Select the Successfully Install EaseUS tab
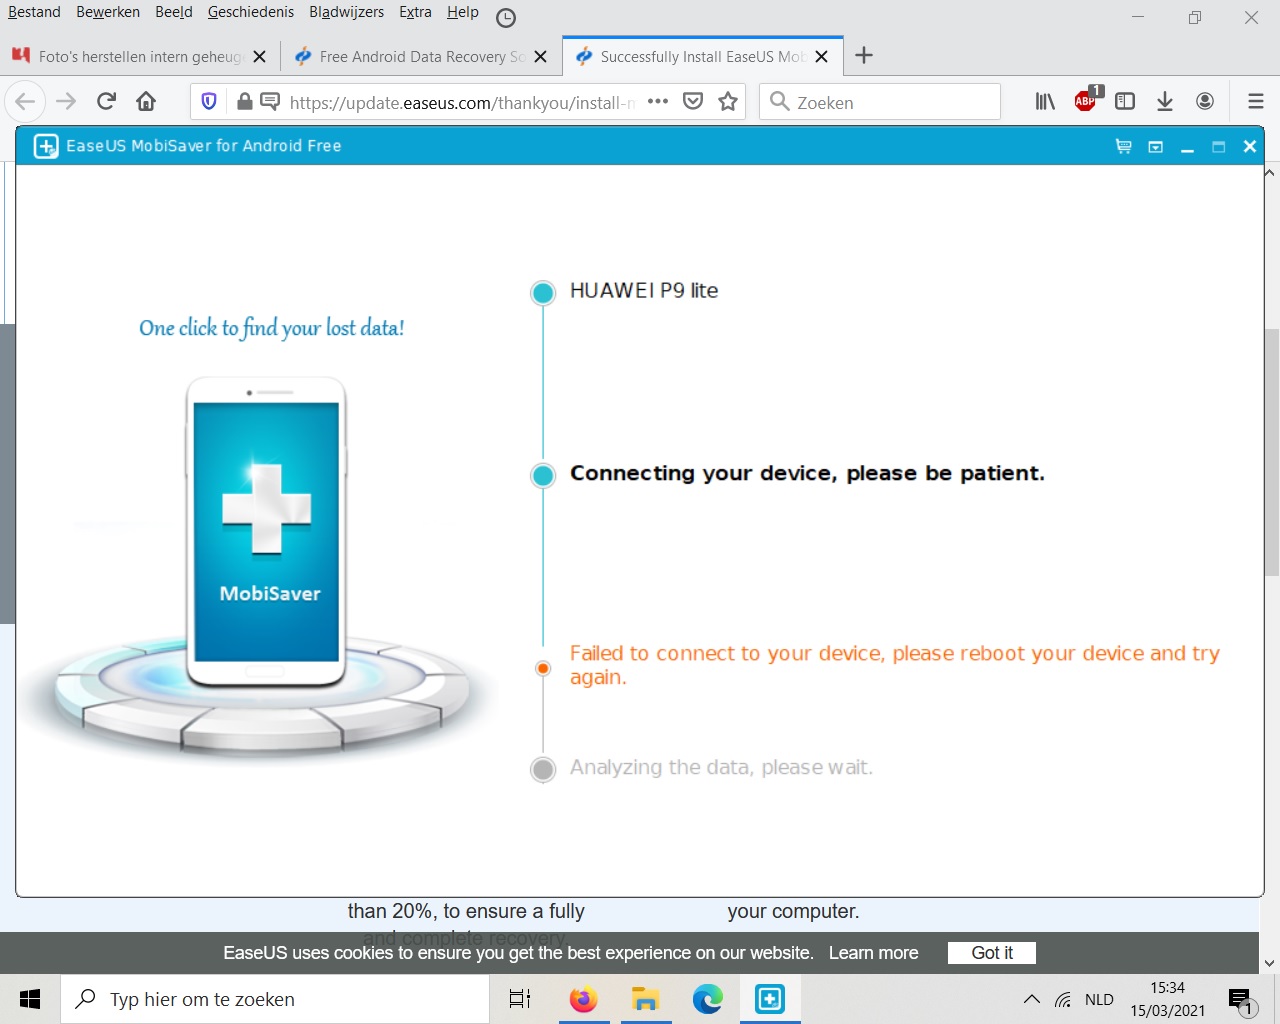 703,56
